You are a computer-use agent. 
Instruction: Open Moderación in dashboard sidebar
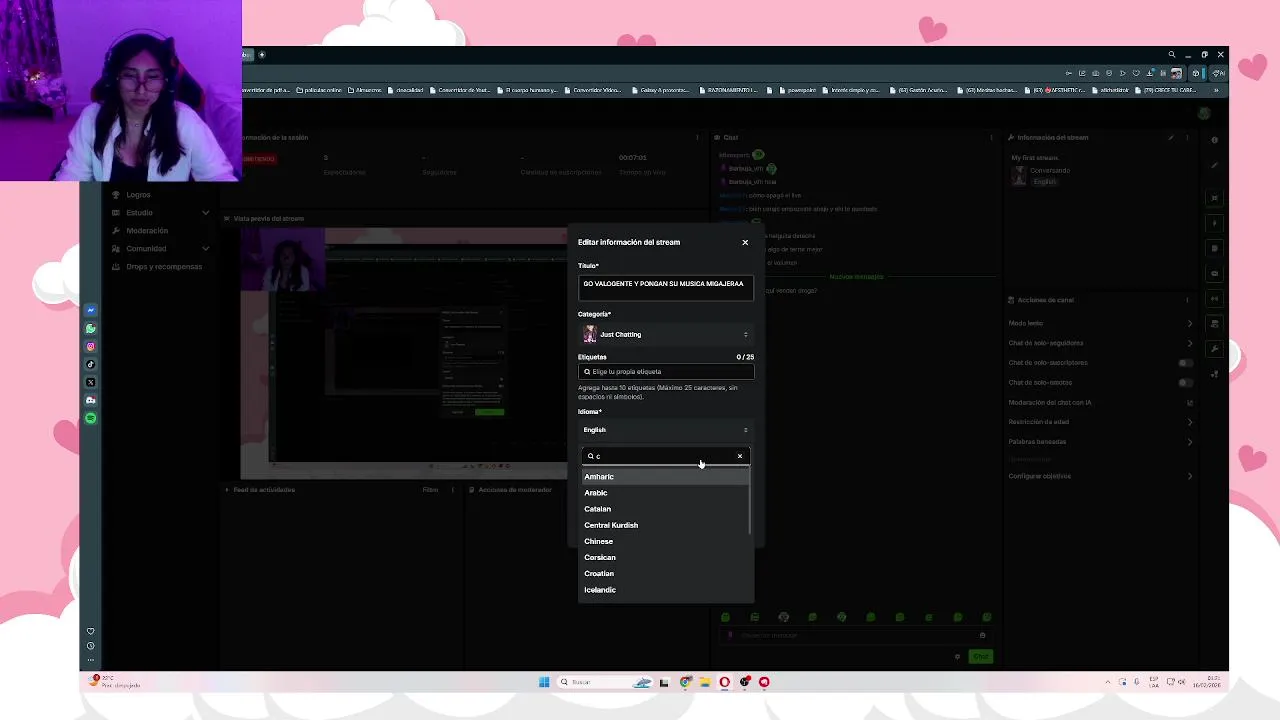click(x=147, y=231)
